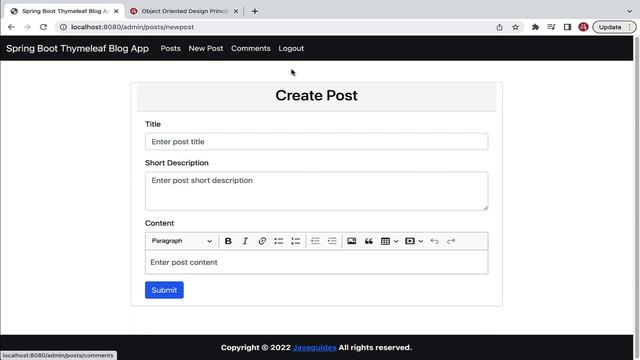The width and height of the screenshot is (640, 360).
Task: Go back to the previous page
Action: 11,27
